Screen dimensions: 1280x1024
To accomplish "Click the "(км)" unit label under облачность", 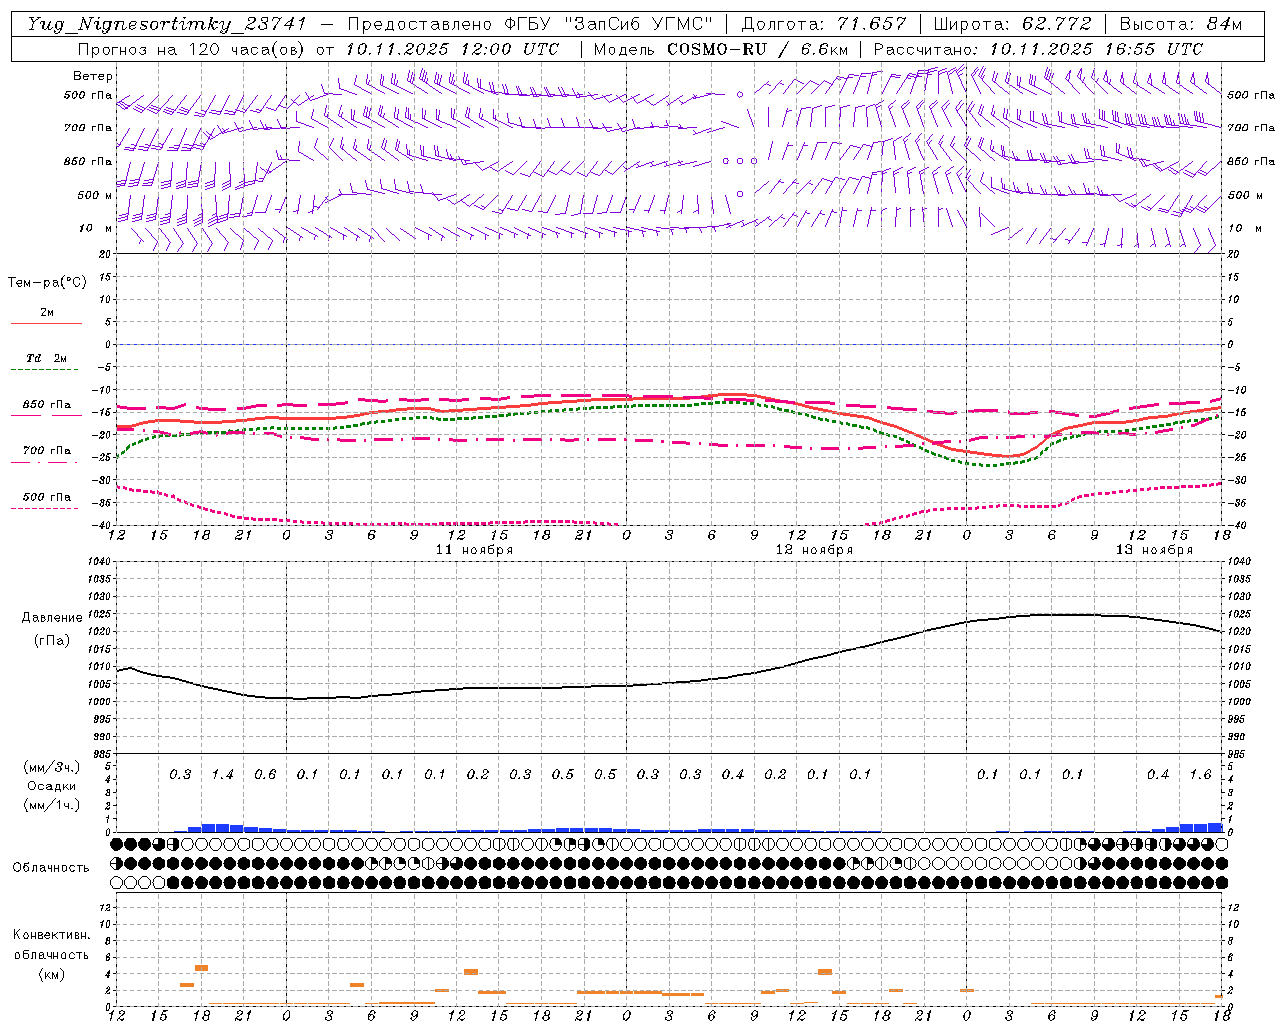I will pos(51,974).
